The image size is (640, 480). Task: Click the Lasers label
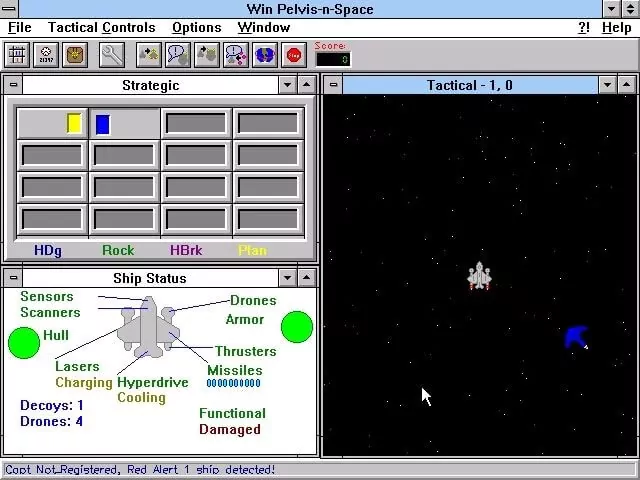tap(77, 366)
